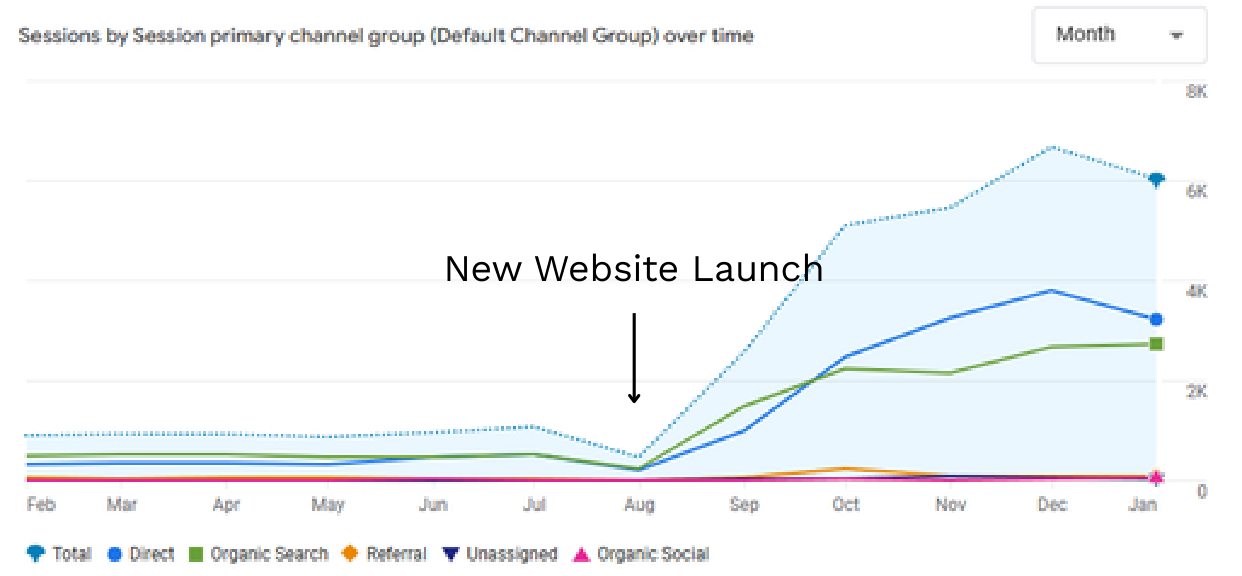
Task: Click the Dec label on the x-axis
Action: tap(1054, 505)
